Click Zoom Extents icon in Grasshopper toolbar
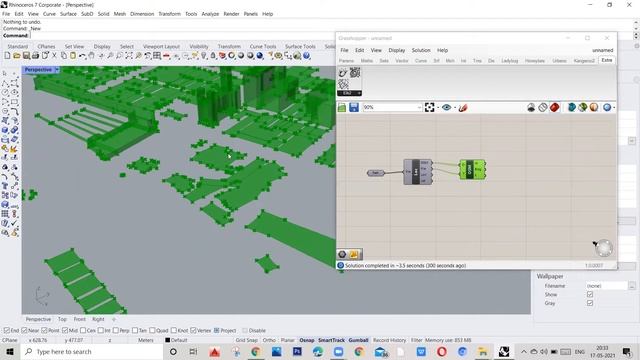 tap(429, 107)
